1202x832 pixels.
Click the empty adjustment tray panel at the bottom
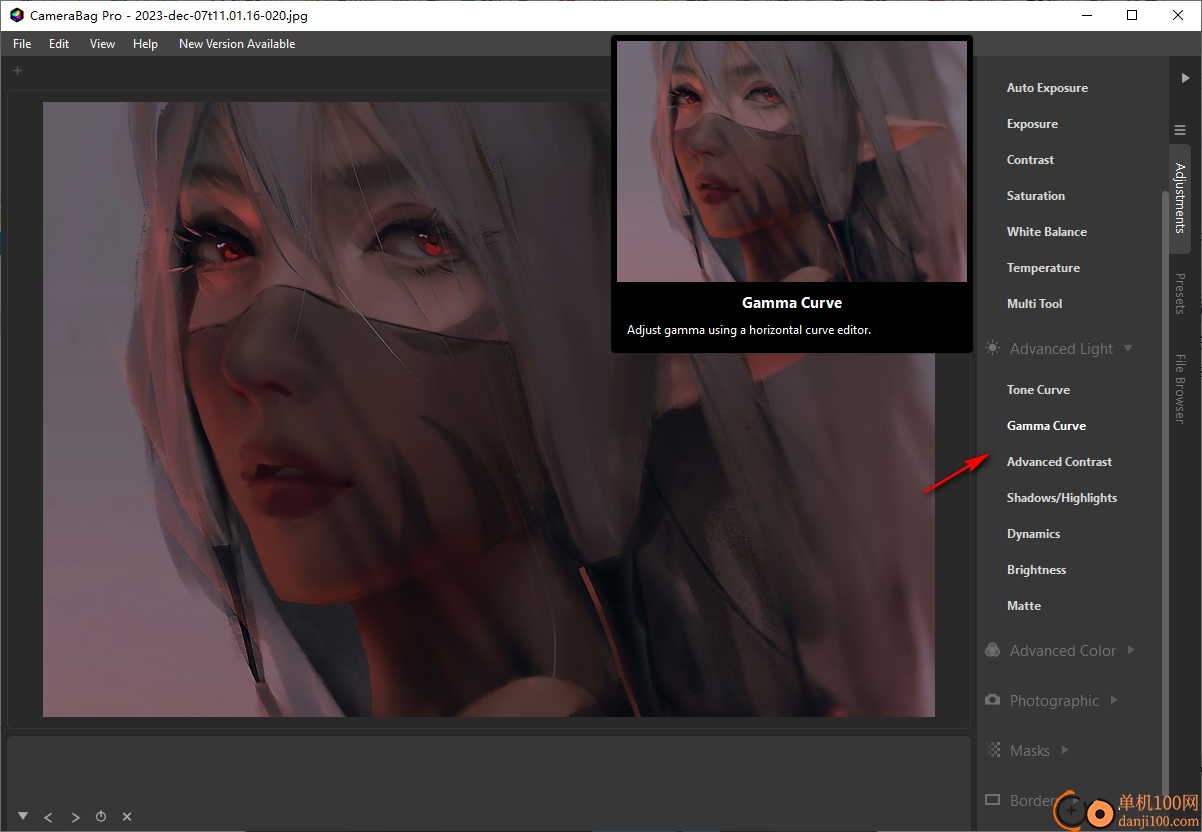coord(488,783)
